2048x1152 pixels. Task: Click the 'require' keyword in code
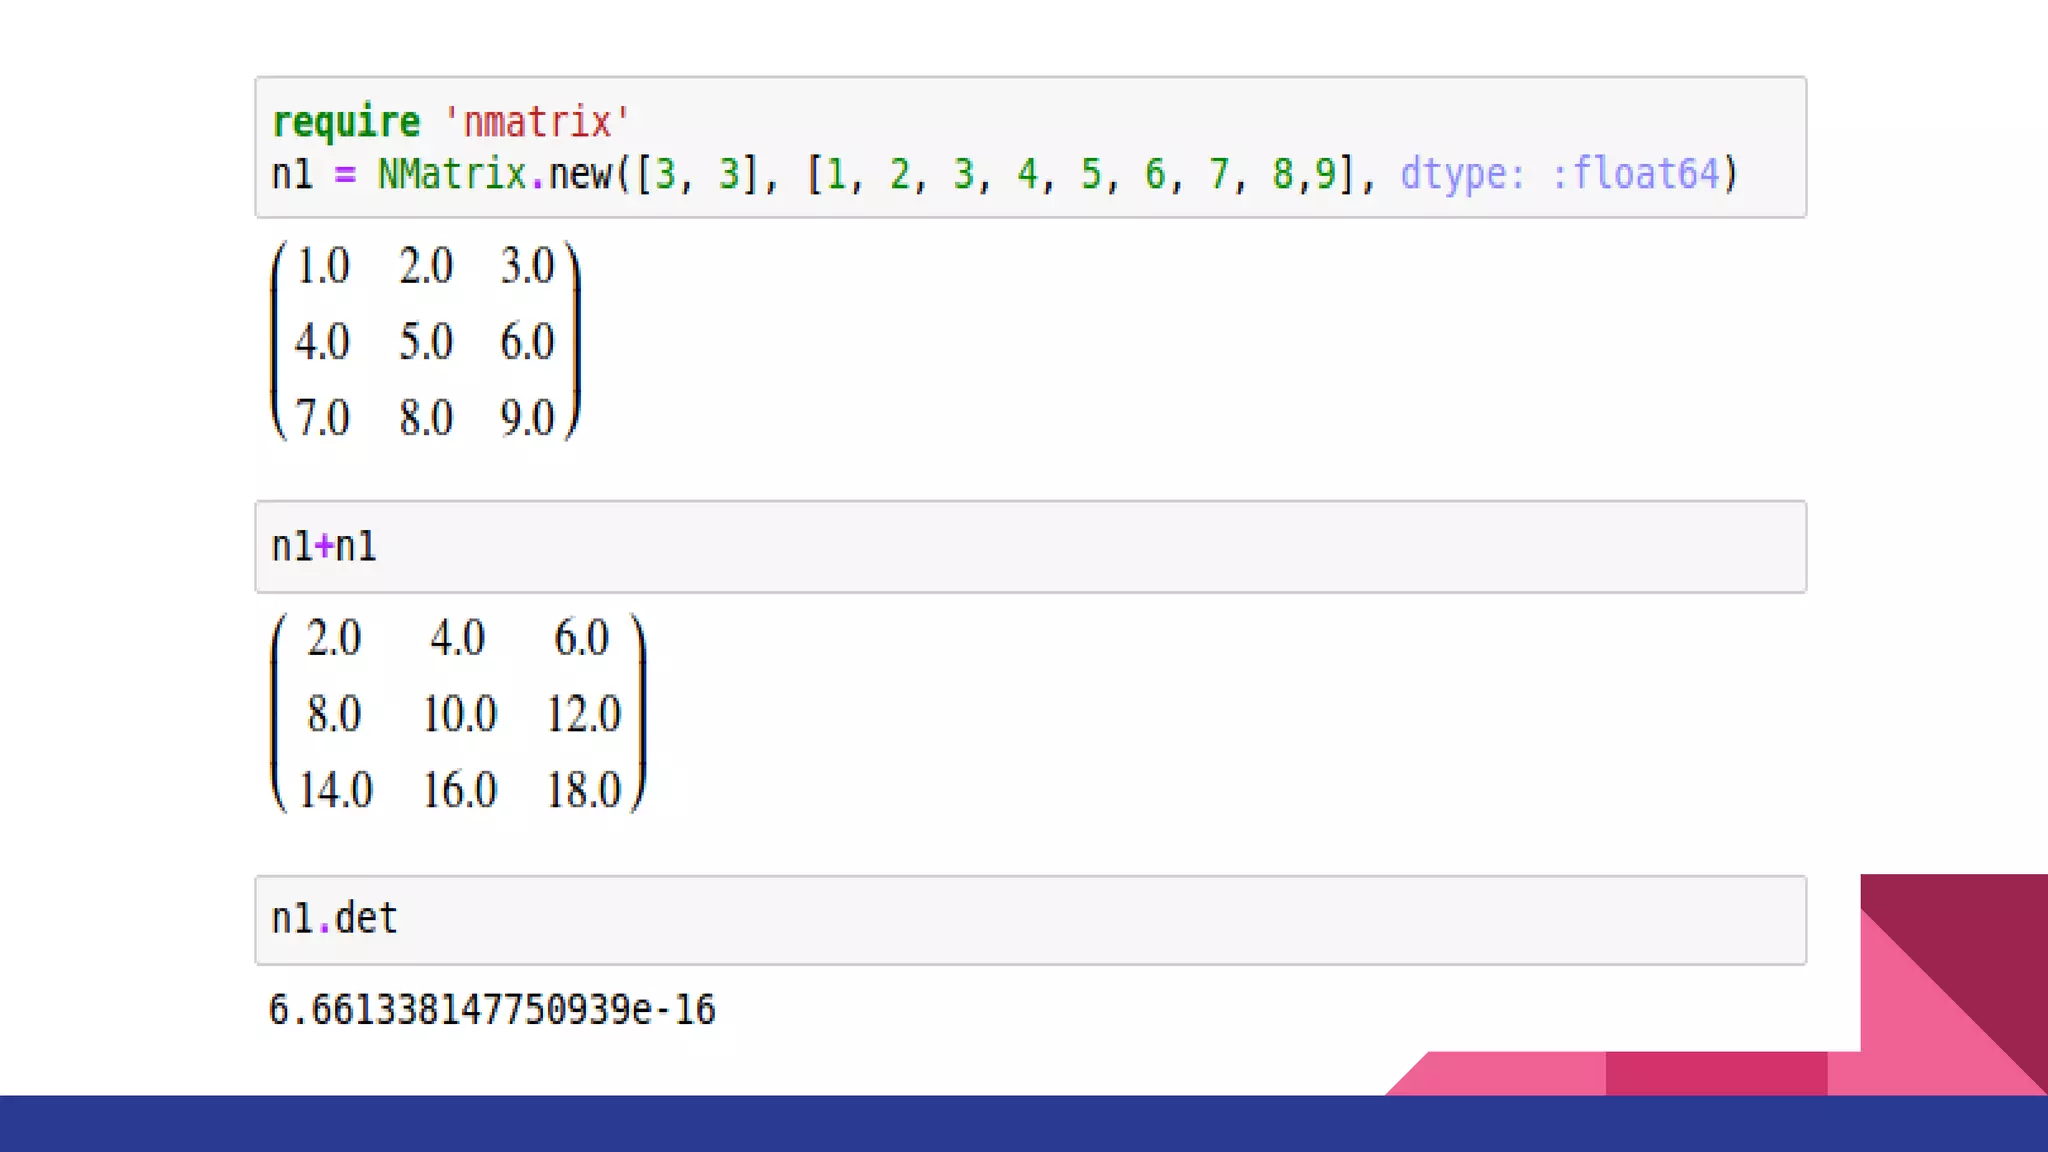click(x=346, y=122)
